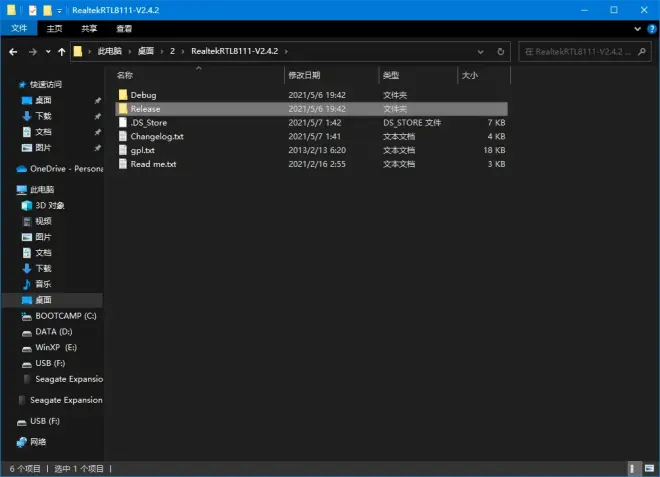This screenshot has width=660, height=477.
Task: Click the Changelog.txt file name
Action: [157, 136]
